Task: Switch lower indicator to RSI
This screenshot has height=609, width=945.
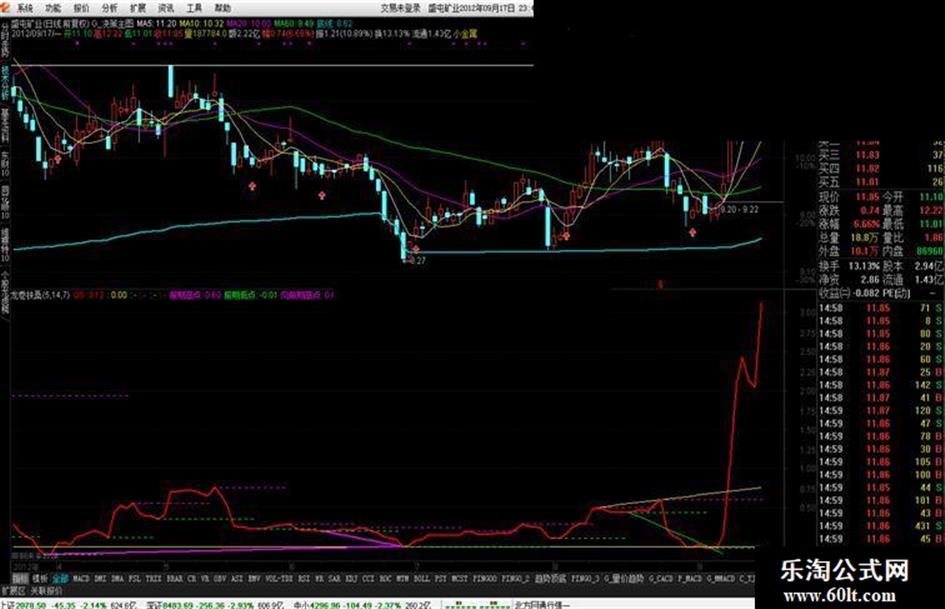Action: click(304, 578)
